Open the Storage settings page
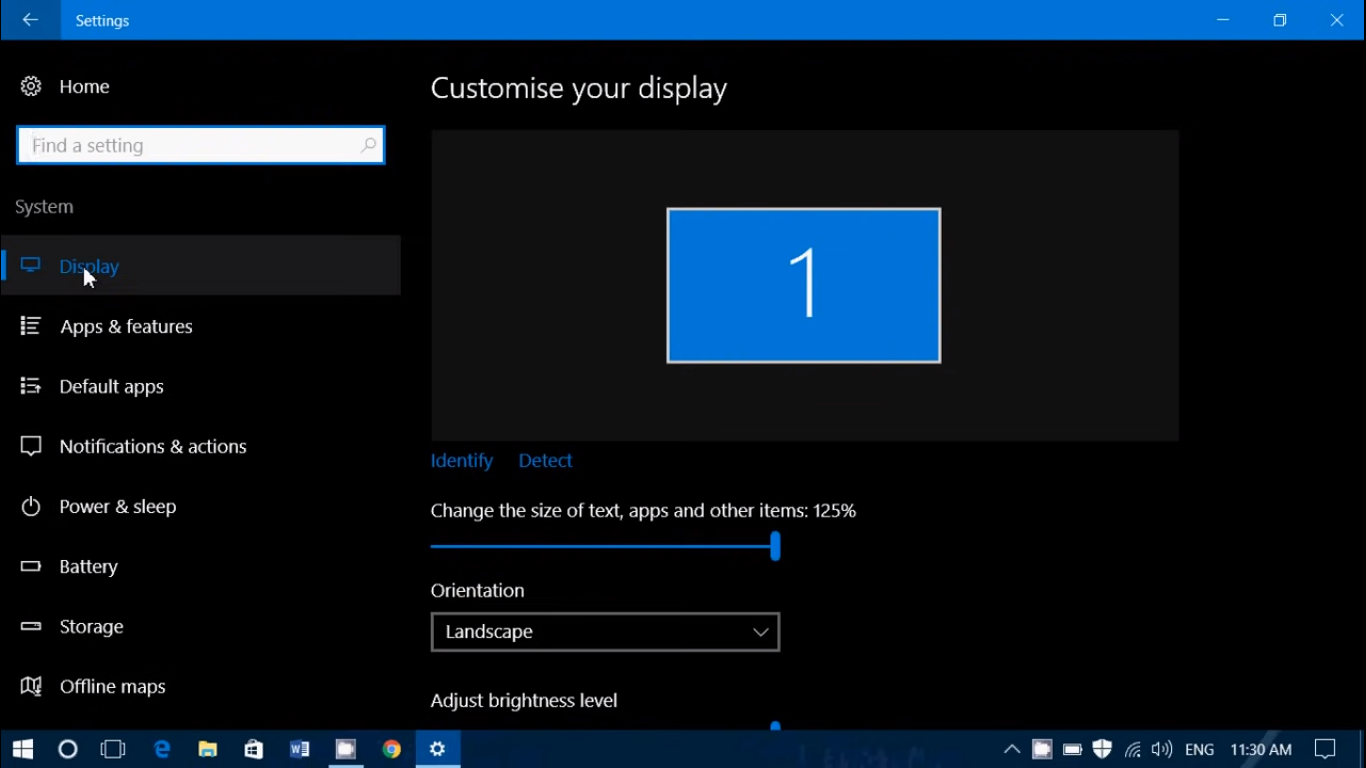 tap(200, 626)
